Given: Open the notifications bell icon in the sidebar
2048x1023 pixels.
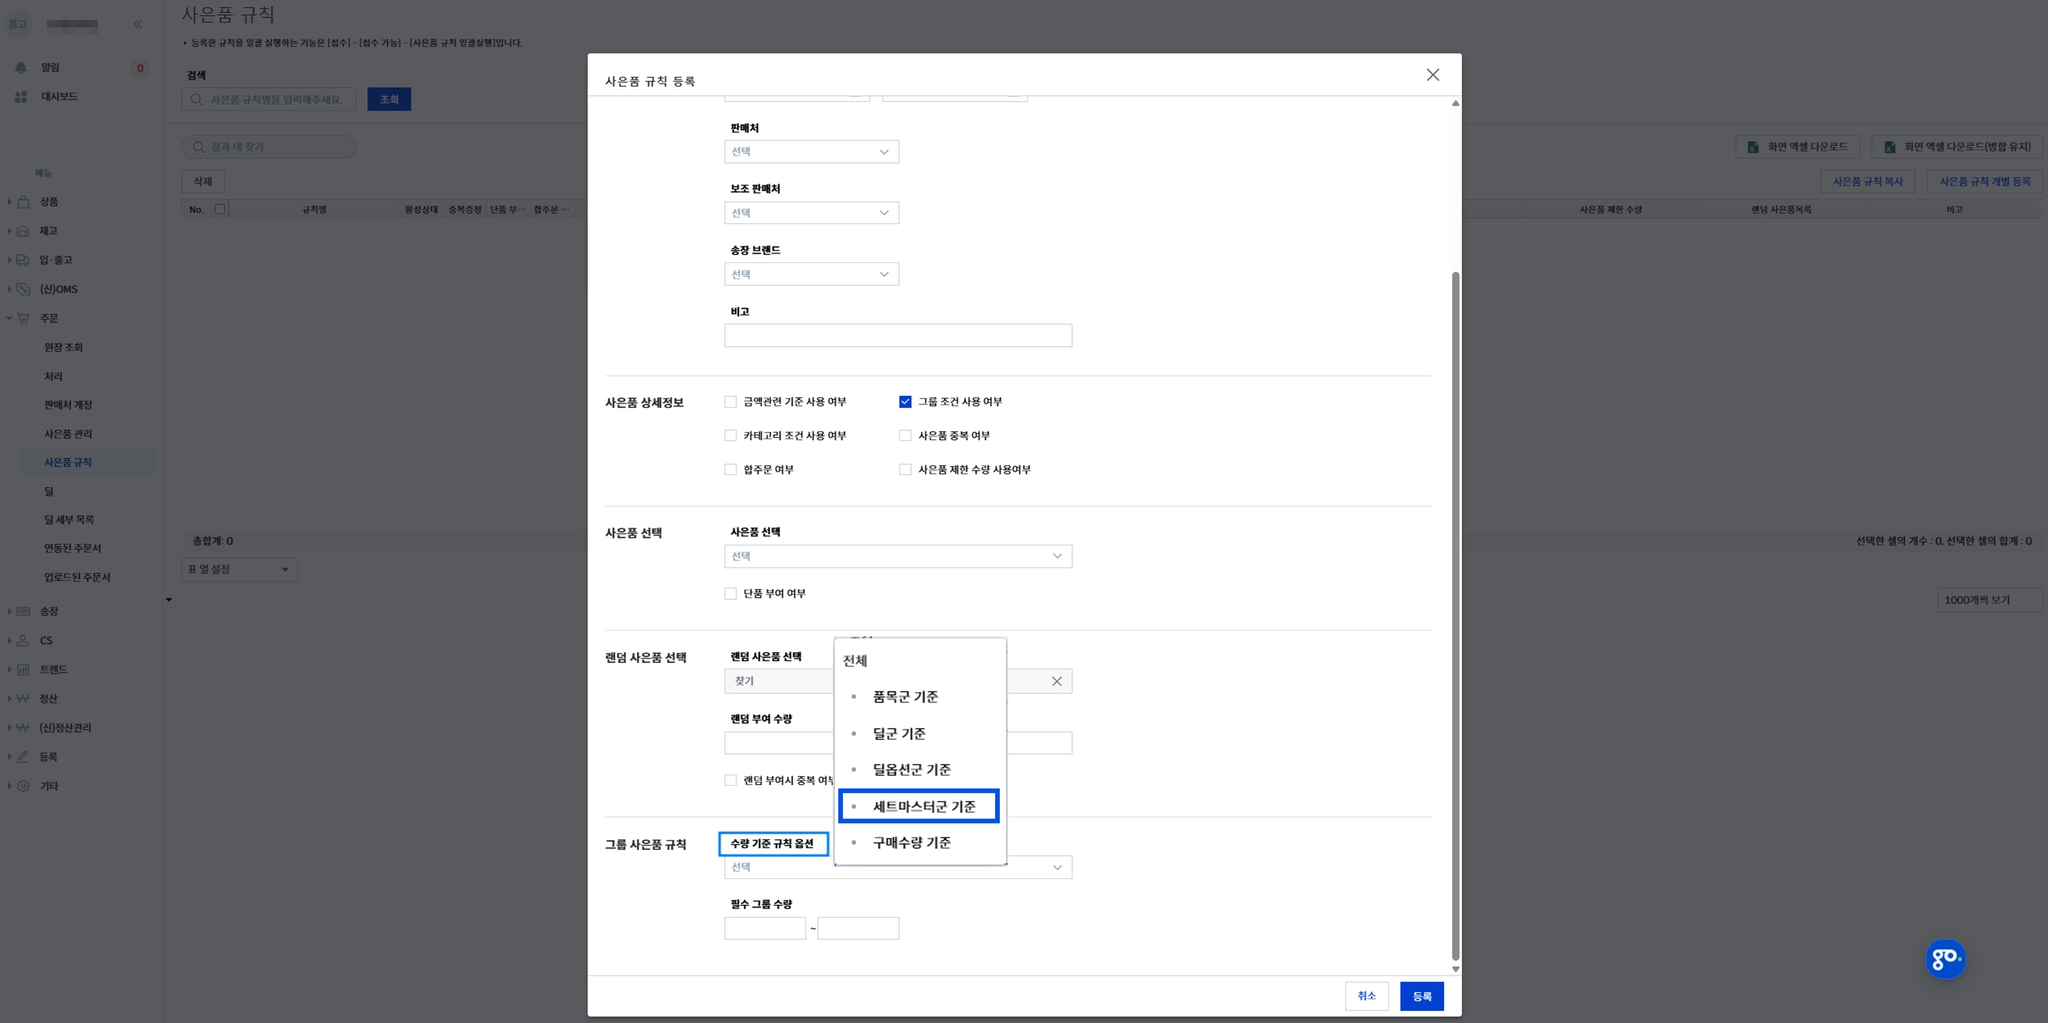Looking at the screenshot, I should pos(21,67).
